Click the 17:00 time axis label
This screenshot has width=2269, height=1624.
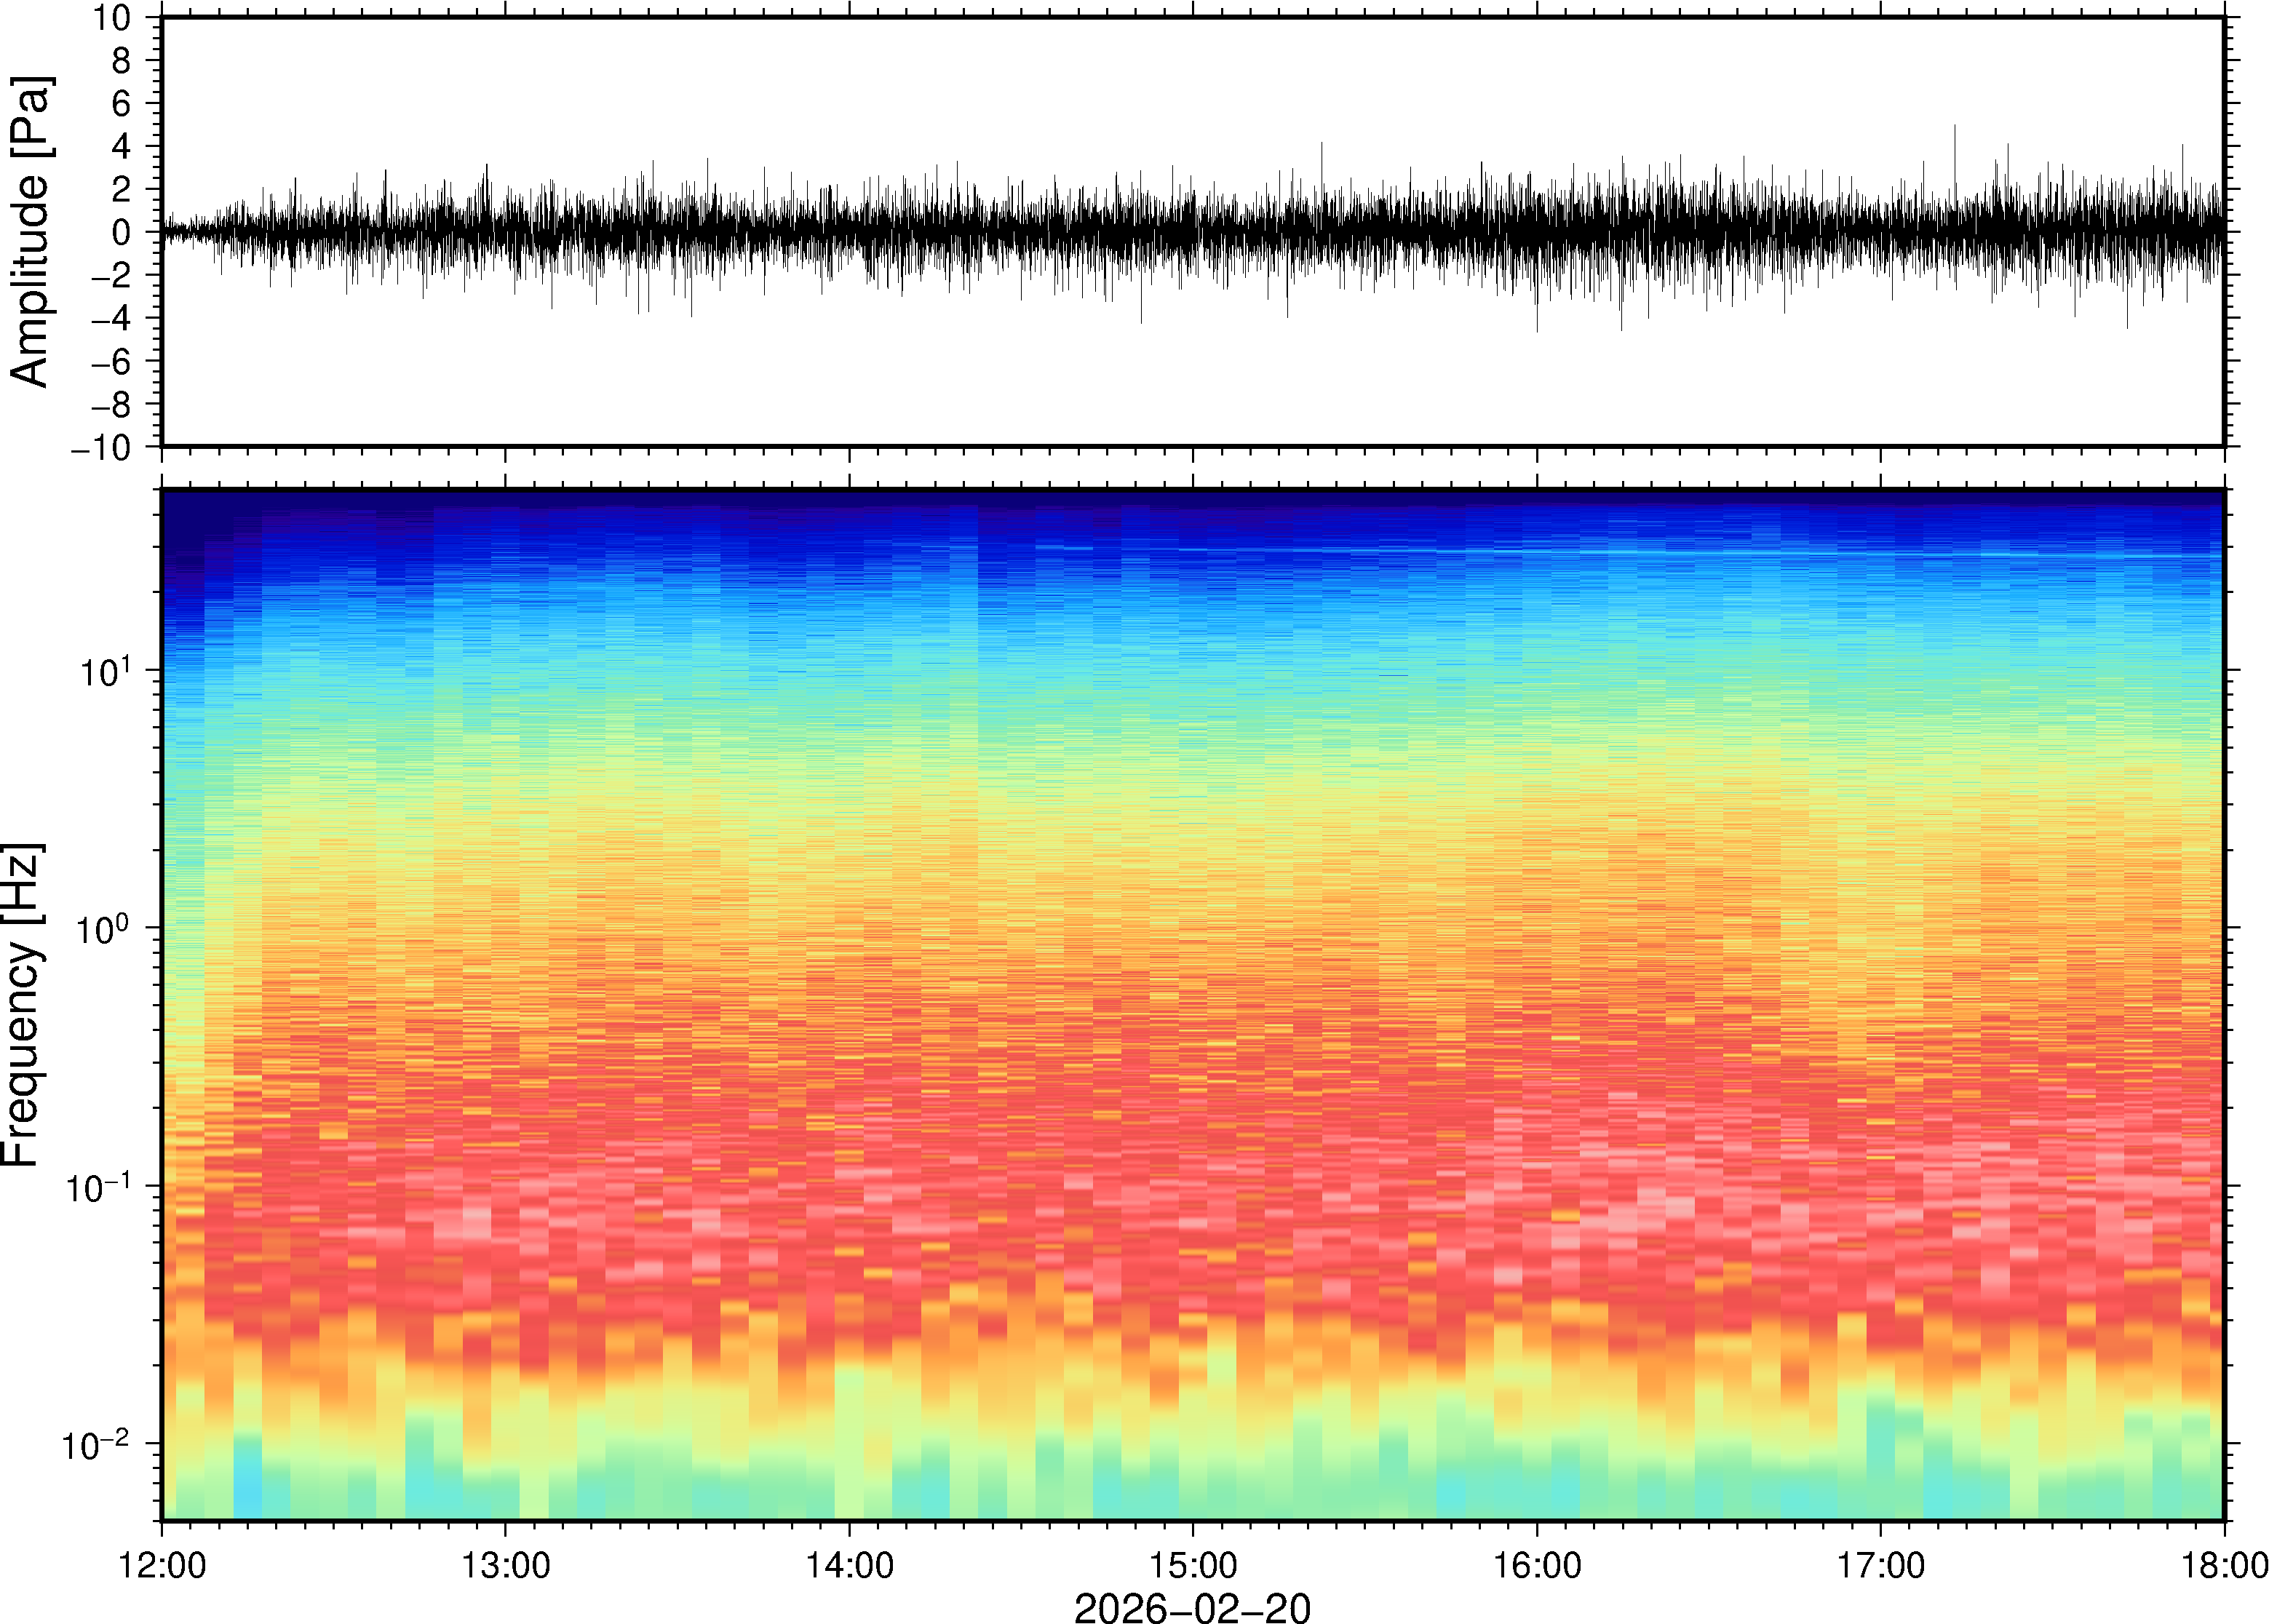pyautogui.click(x=1880, y=1565)
